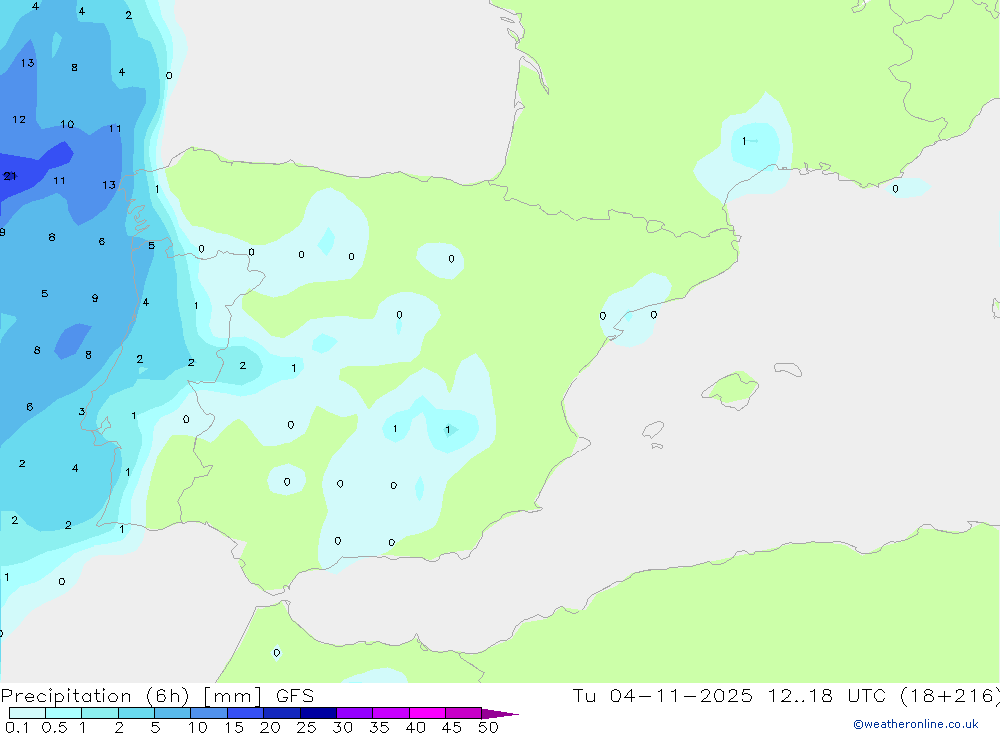The height and width of the screenshot is (733, 1000).
Task: Click the "(18+216)" forecast run text
Action: click(x=950, y=696)
